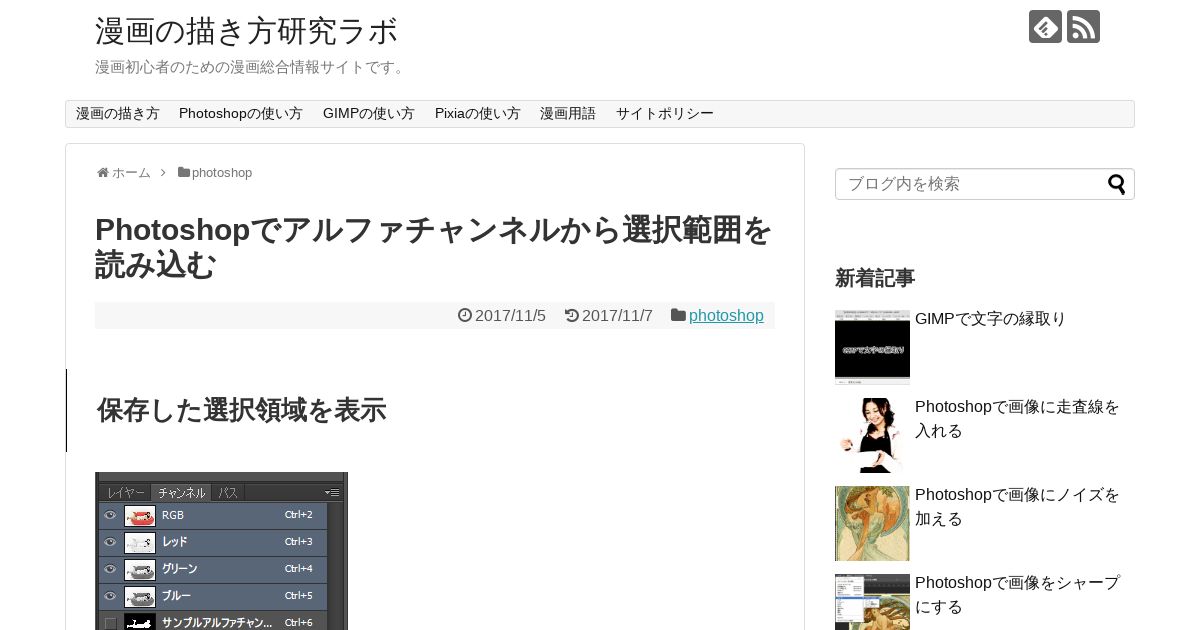Open 漫画用語 menu item

click(x=568, y=114)
